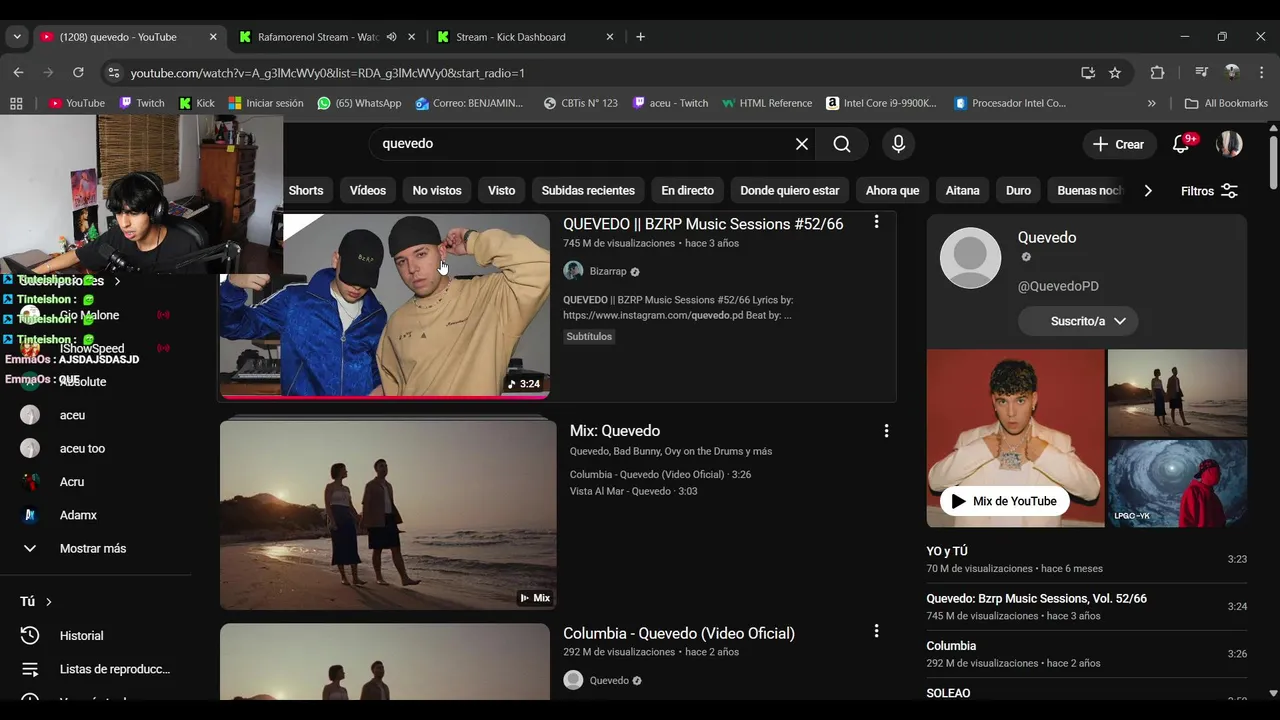Click the search input field
1280x720 pixels.
(x=580, y=144)
